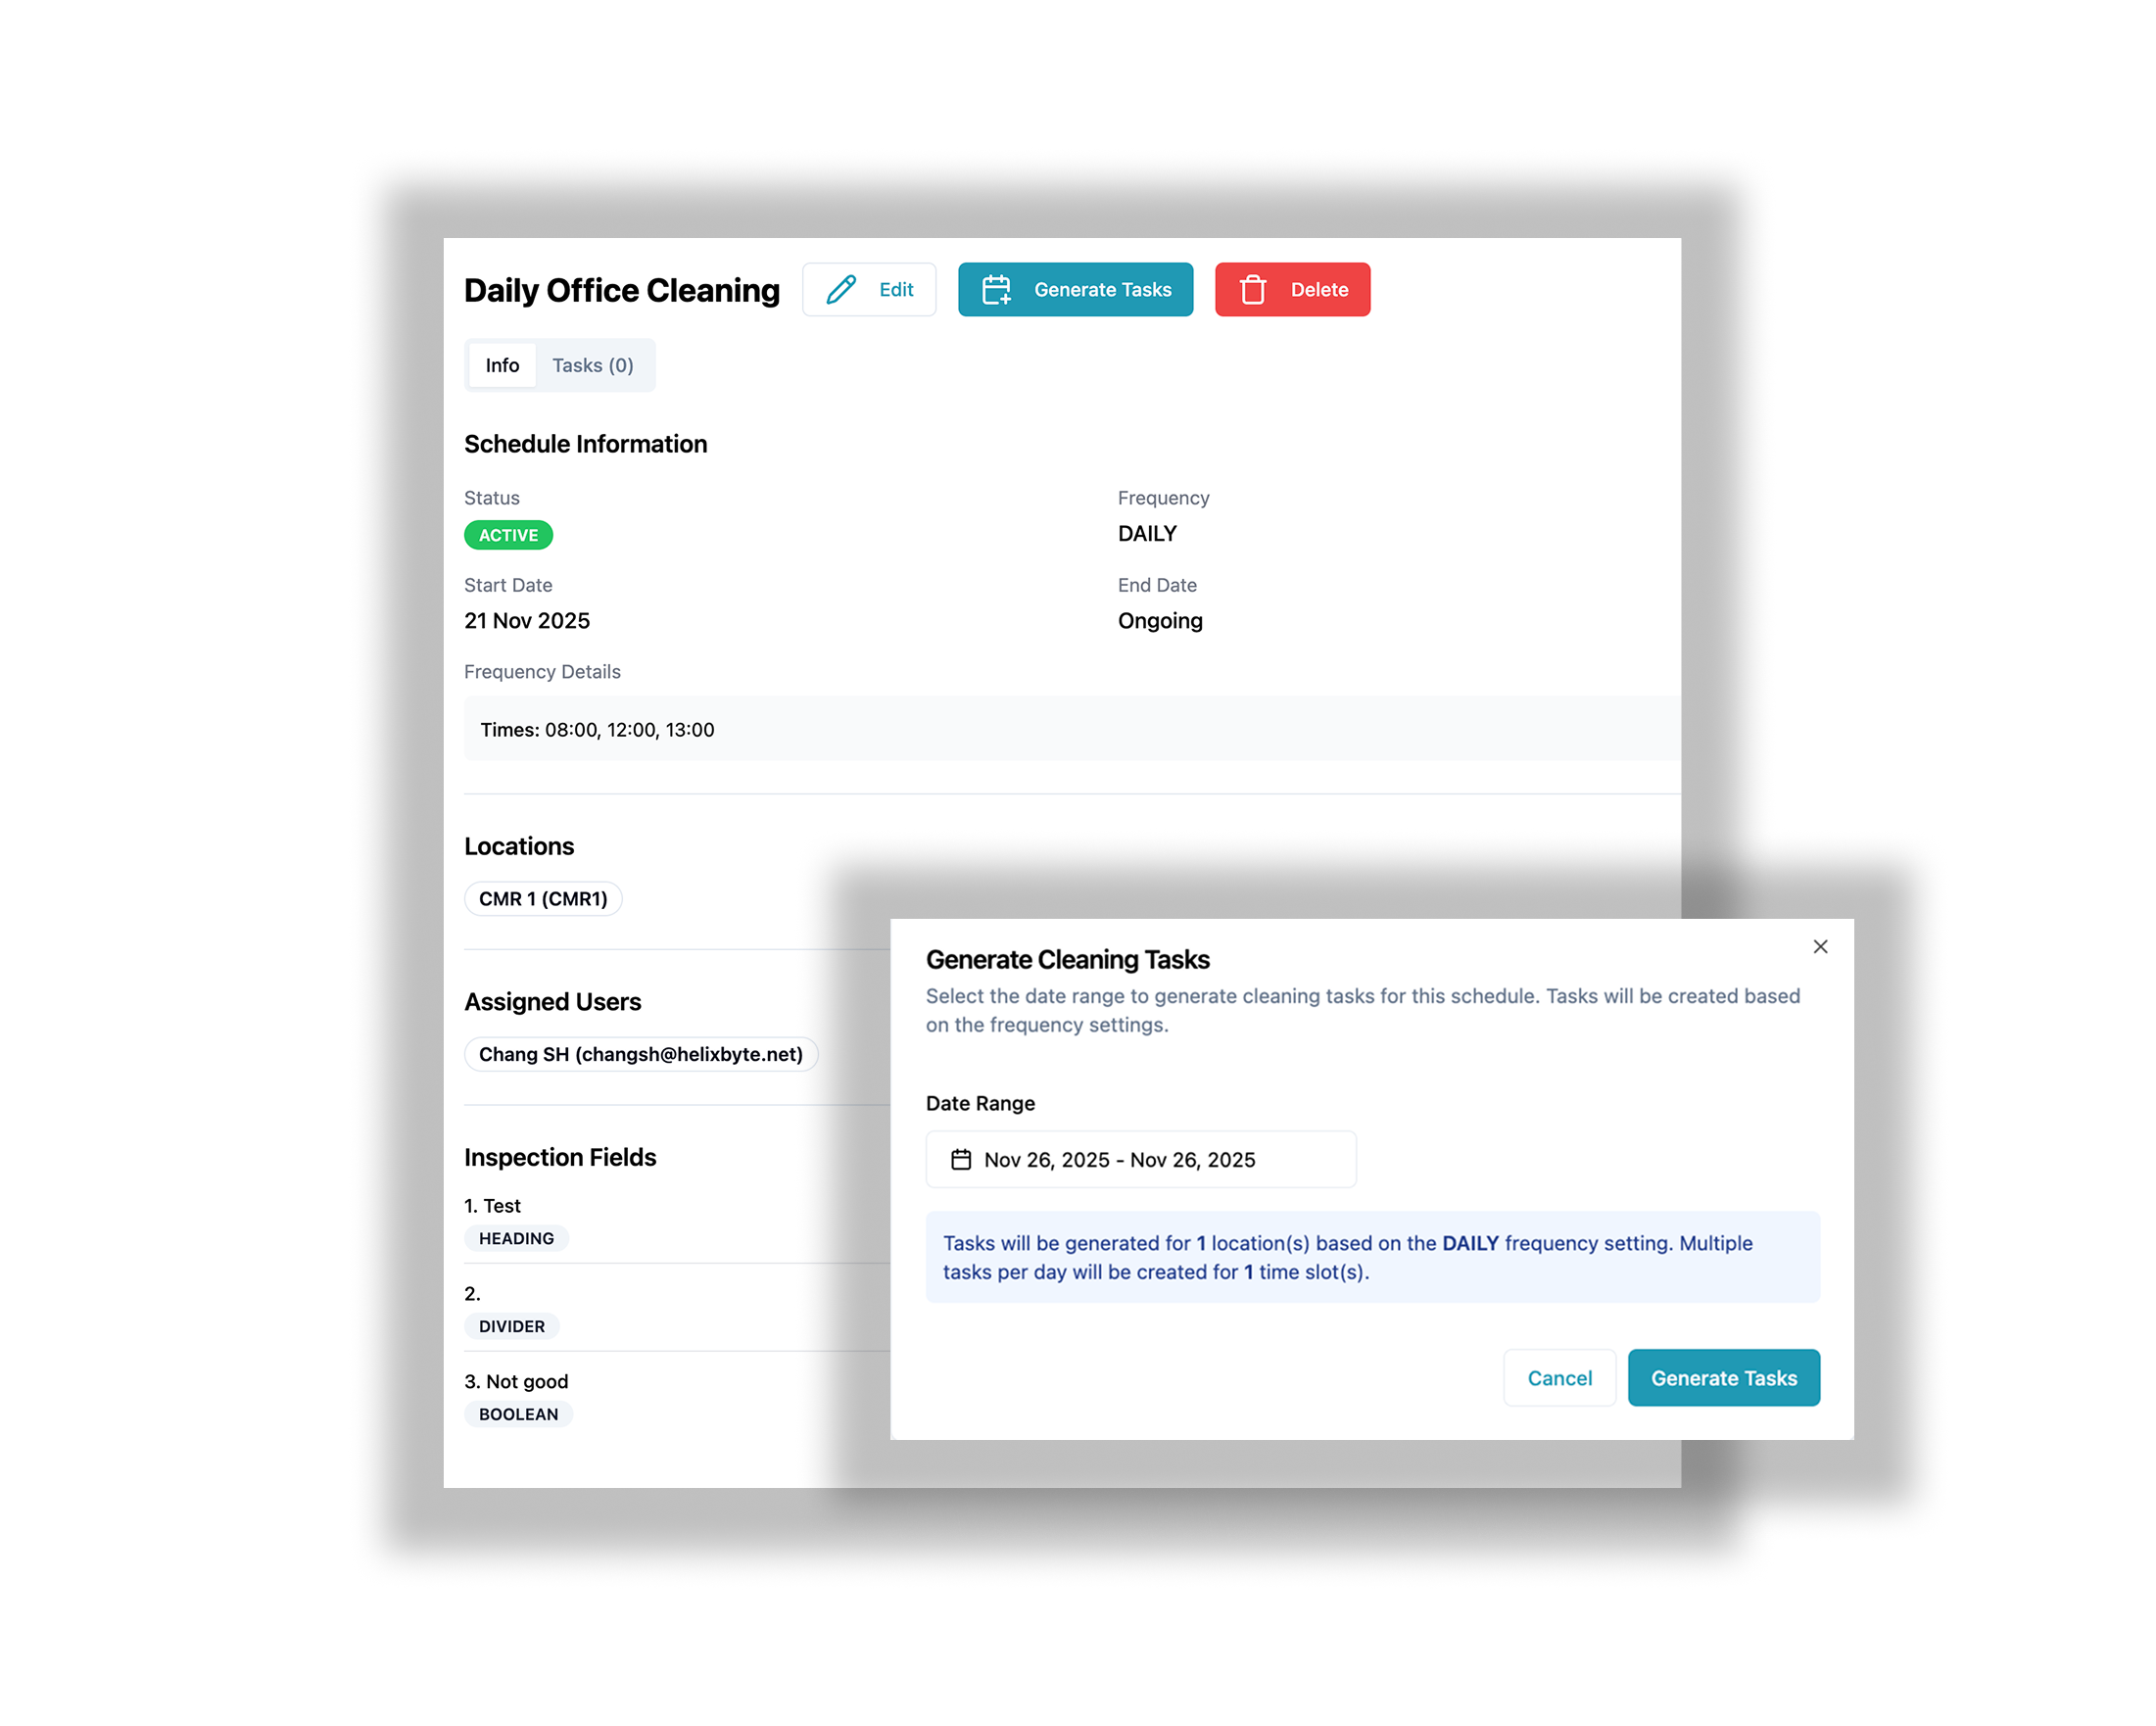Click the Times: 08:00, 12:00, 13:00 row
The width and height of the screenshot is (2156, 1726).
pyautogui.click(x=597, y=729)
